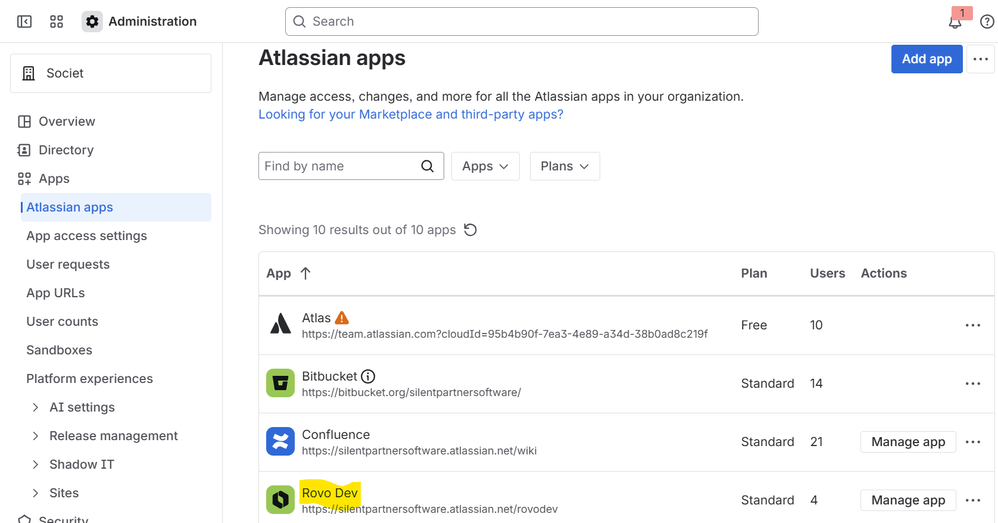
Task: Open more actions for Bitbucket row
Action: [x=973, y=384]
